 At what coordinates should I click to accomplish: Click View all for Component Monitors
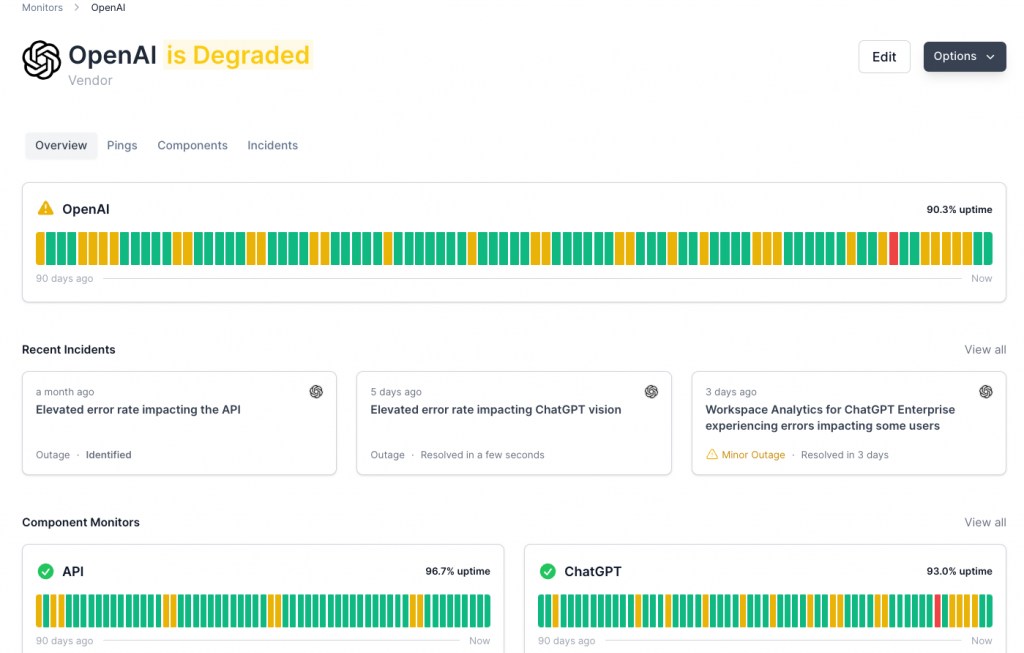tap(985, 522)
